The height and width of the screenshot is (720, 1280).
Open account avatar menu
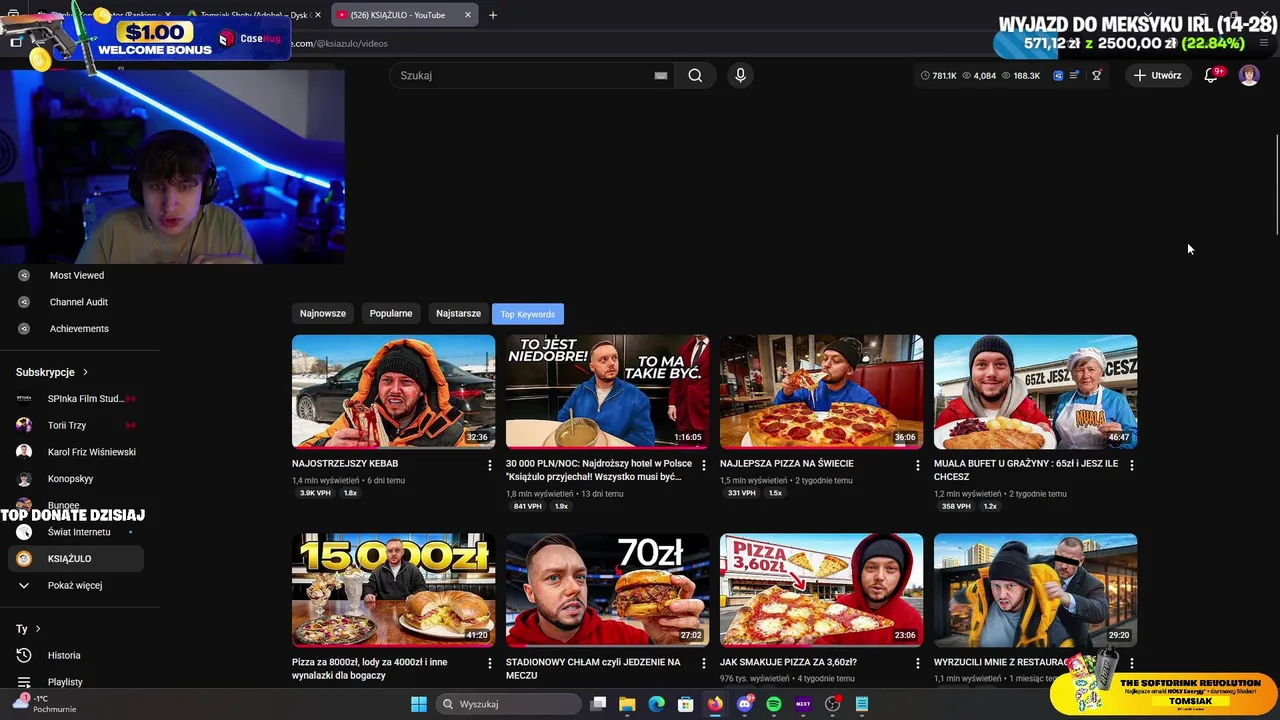tap(1249, 75)
